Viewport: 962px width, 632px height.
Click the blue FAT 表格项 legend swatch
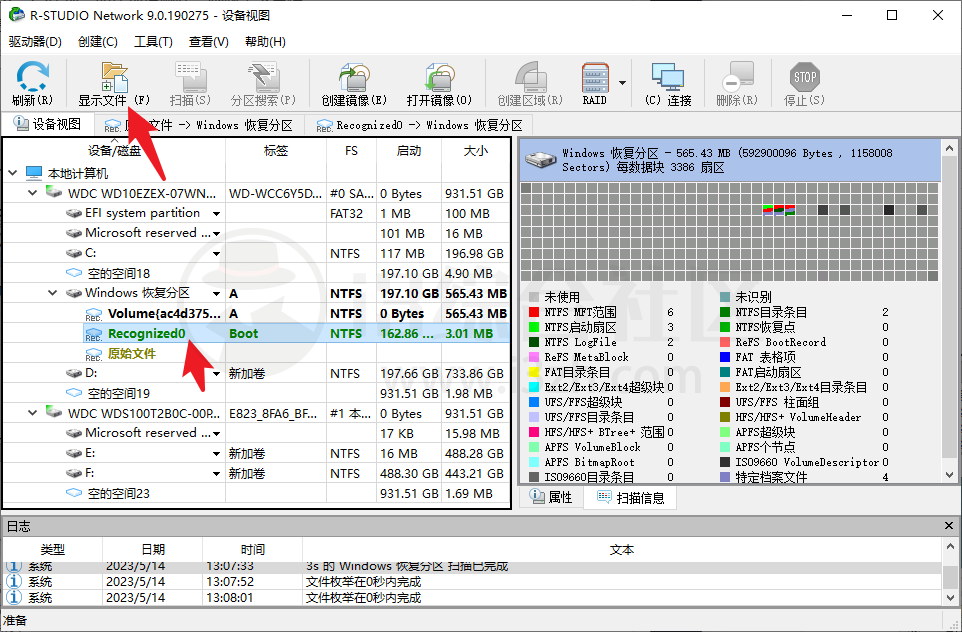click(x=725, y=357)
